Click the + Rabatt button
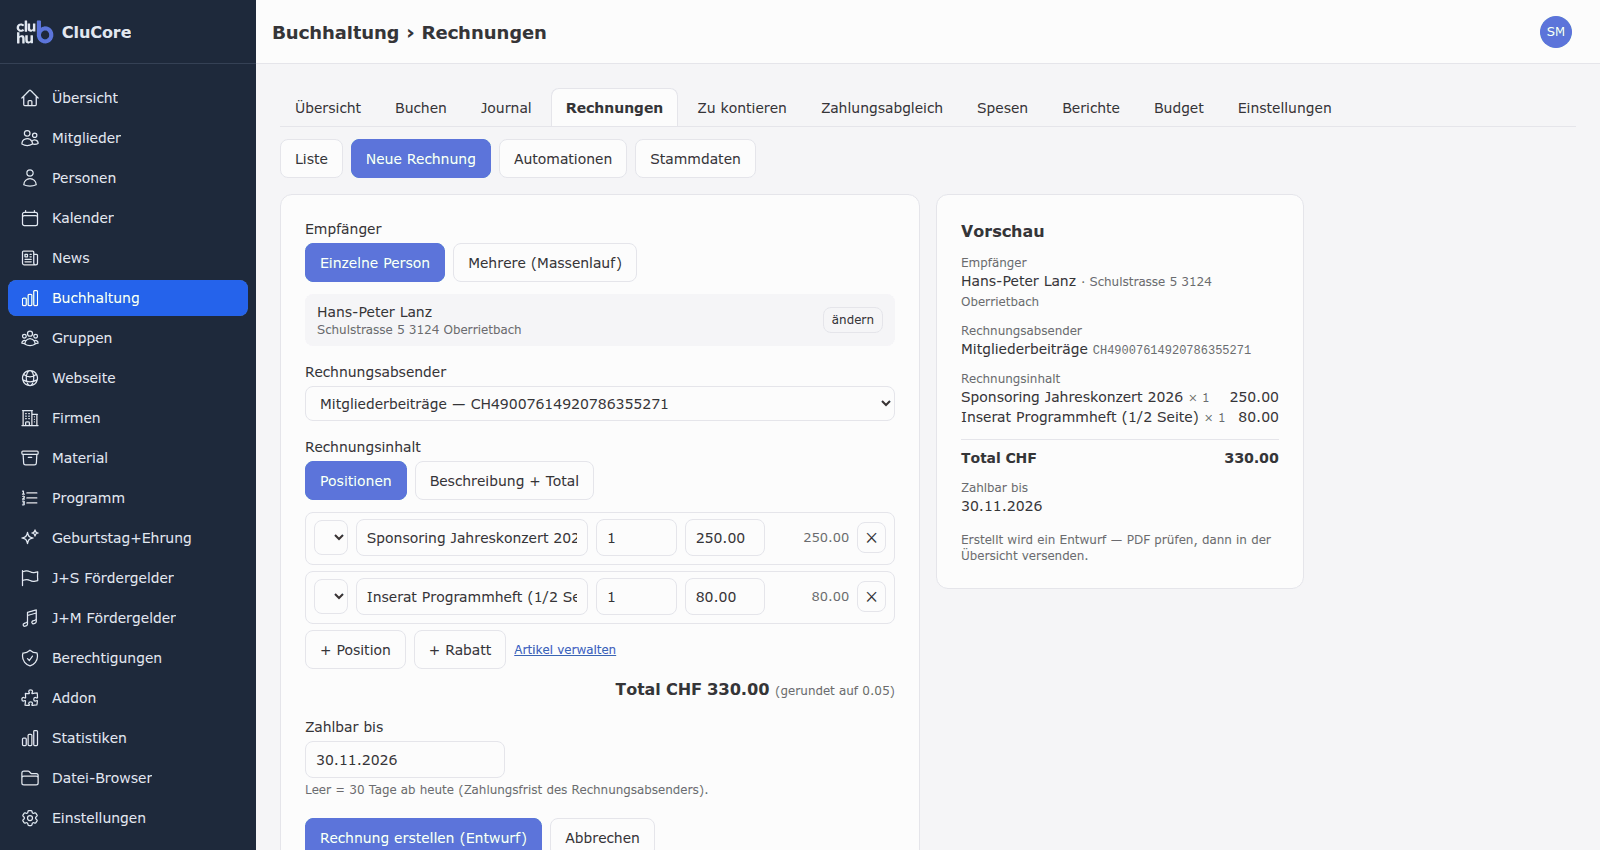The height and width of the screenshot is (850, 1600). (x=460, y=650)
